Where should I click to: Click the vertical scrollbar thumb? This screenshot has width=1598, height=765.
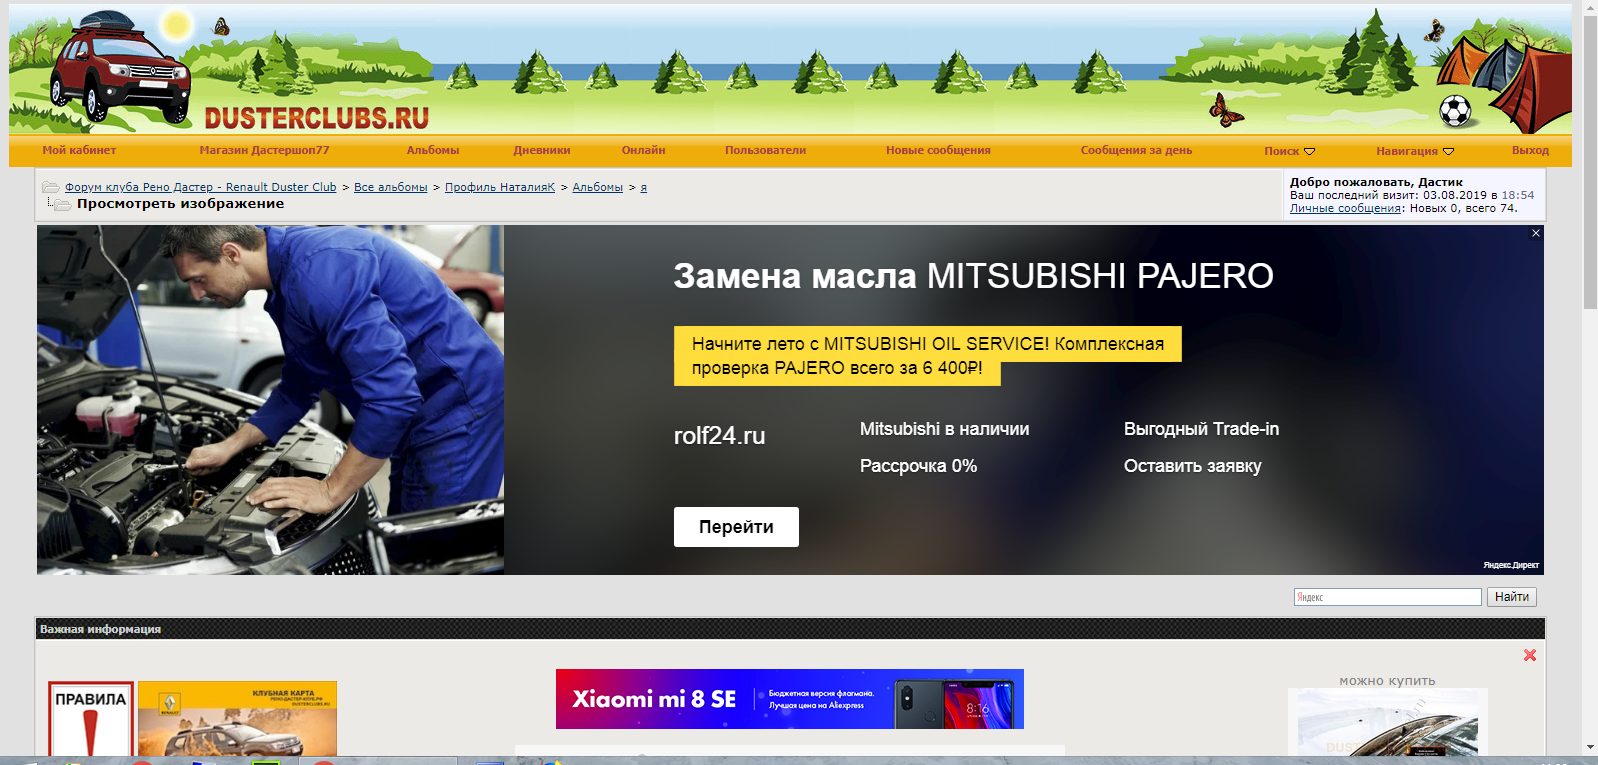[1590, 162]
